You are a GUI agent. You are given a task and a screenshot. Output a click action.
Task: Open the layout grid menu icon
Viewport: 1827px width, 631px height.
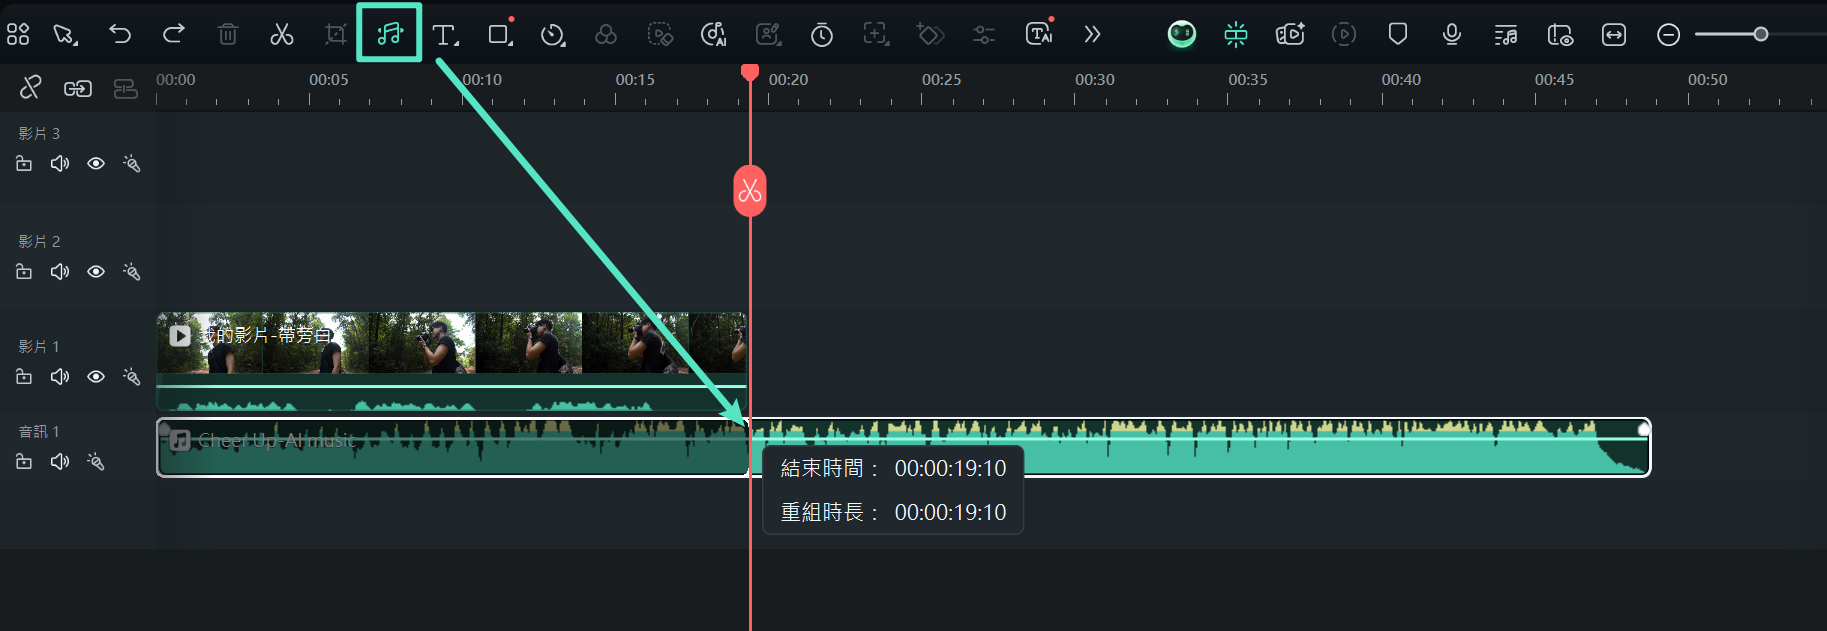(x=18, y=35)
